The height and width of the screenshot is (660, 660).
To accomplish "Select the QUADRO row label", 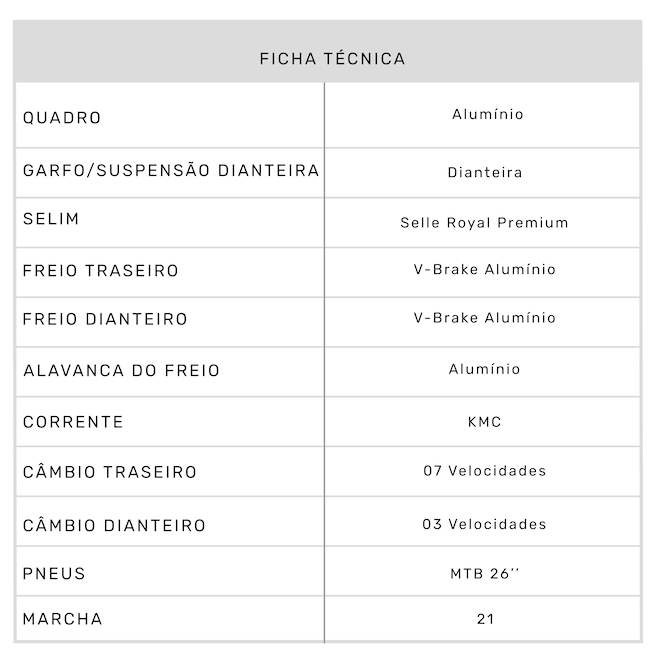I will coord(62,118).
